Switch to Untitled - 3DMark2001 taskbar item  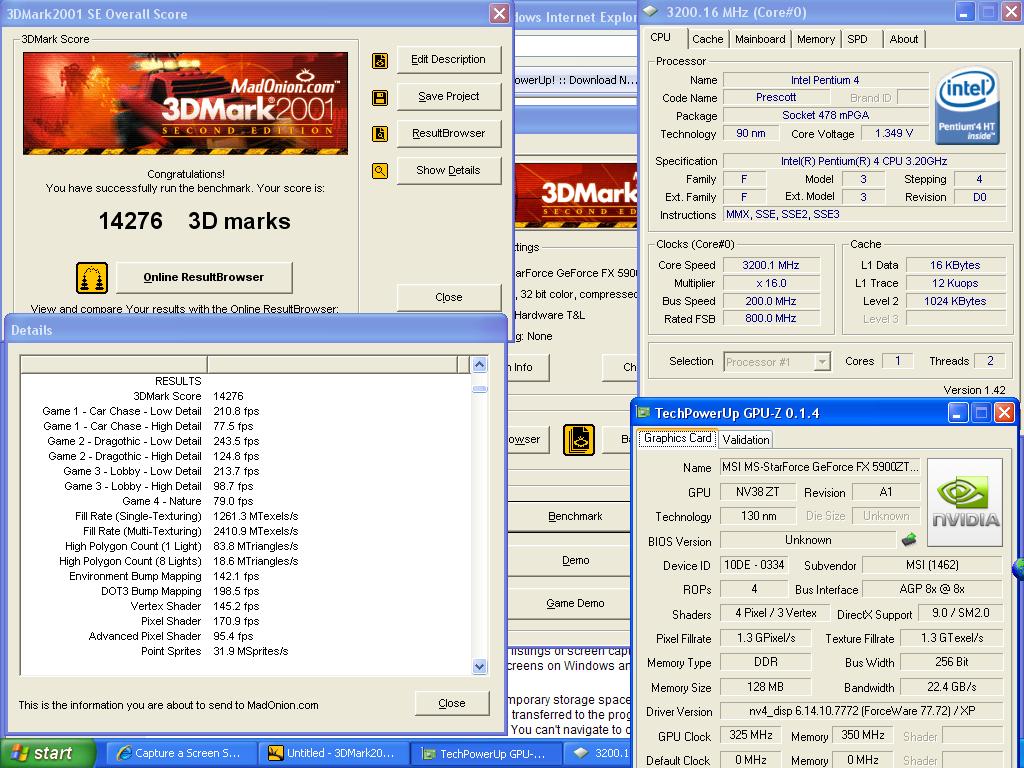pos(333,753)
